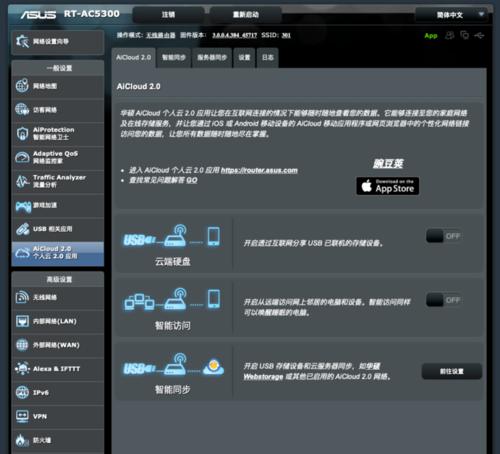Open 访客网络 guest network in sidebar
The image size is (500, 454).
click(x=58, y=110)
